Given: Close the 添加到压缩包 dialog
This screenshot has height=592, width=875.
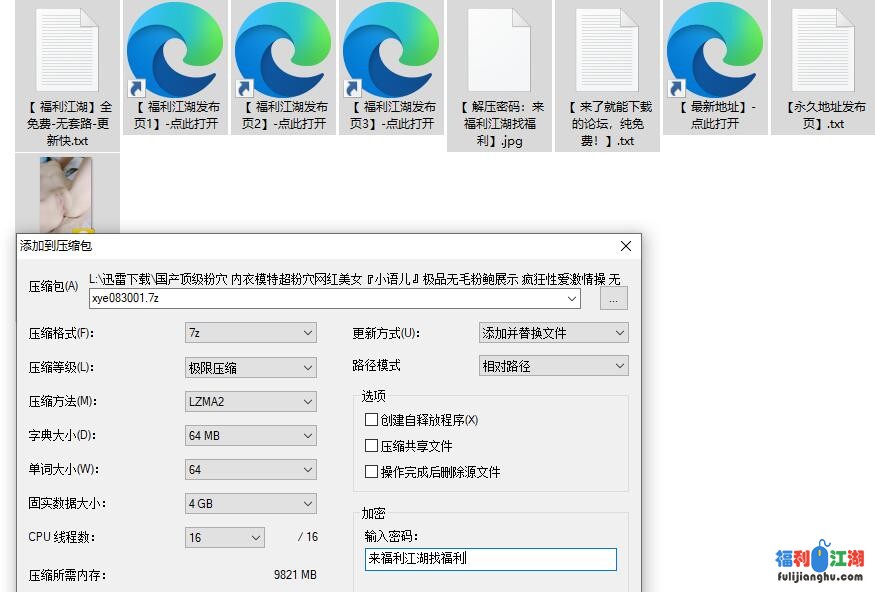Looking at the screenshot, I should [x=626, y=246].
